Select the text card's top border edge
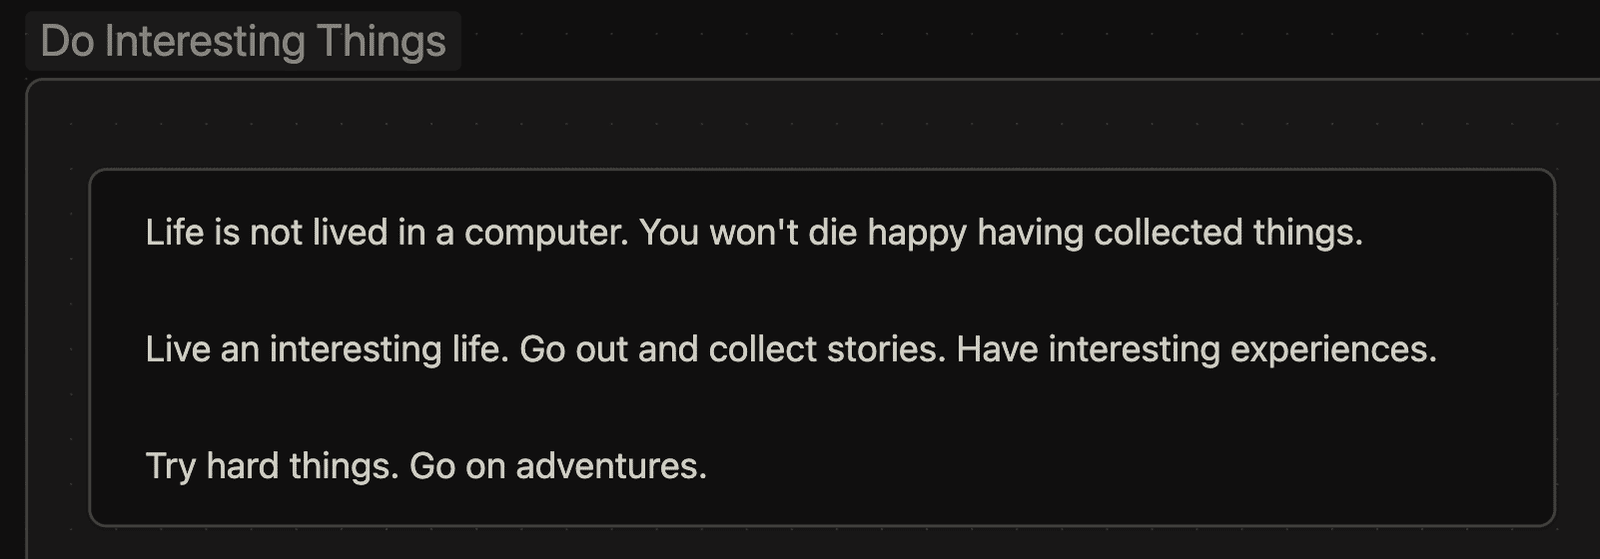 pos(822,170)
